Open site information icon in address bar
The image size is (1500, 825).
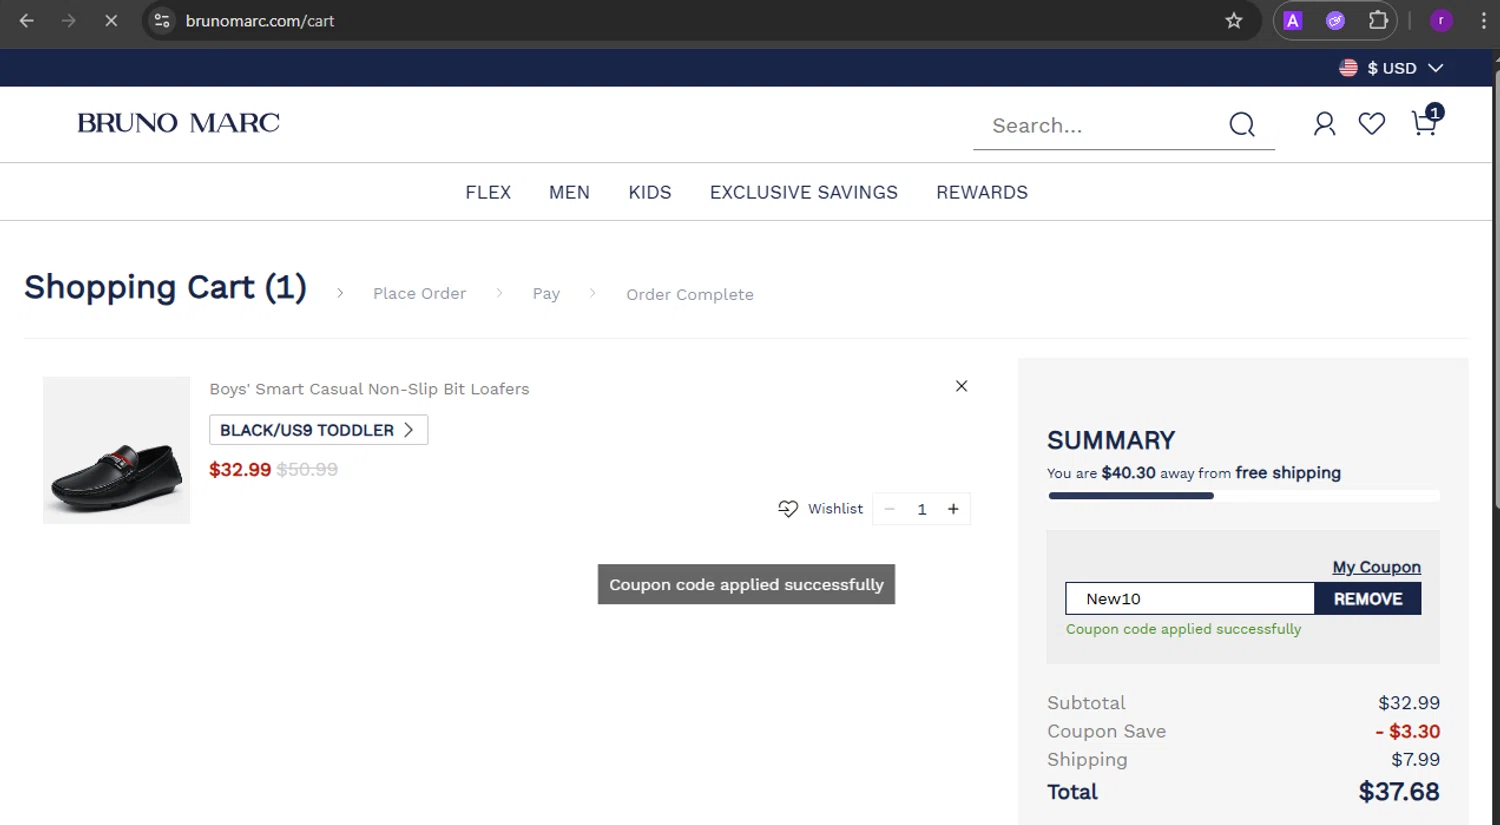(162, 20)
